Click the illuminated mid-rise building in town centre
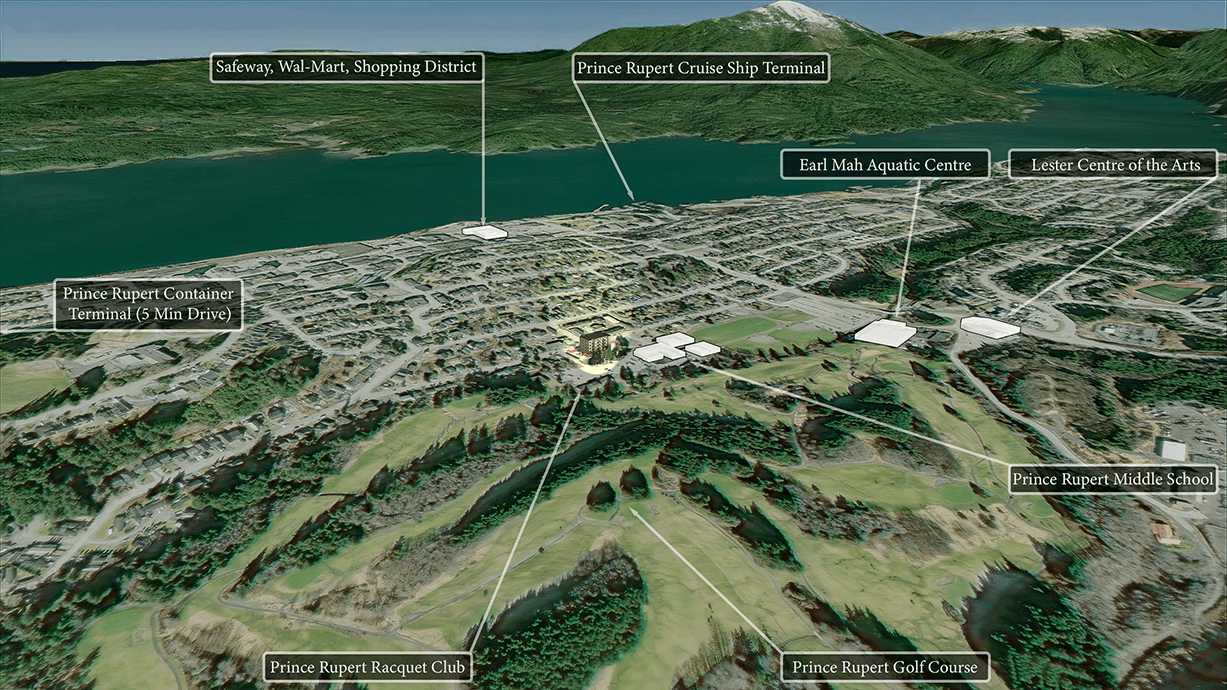1227x690 pixels. (598, 343)
